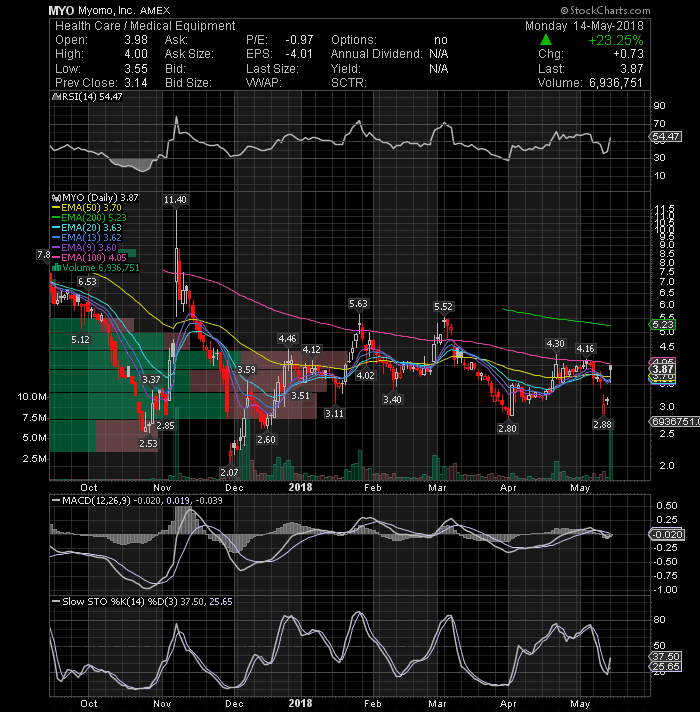Click the Health Care / Medical Equipment label
The width and height of the screenshot is (700, 712).
(145, 26)
